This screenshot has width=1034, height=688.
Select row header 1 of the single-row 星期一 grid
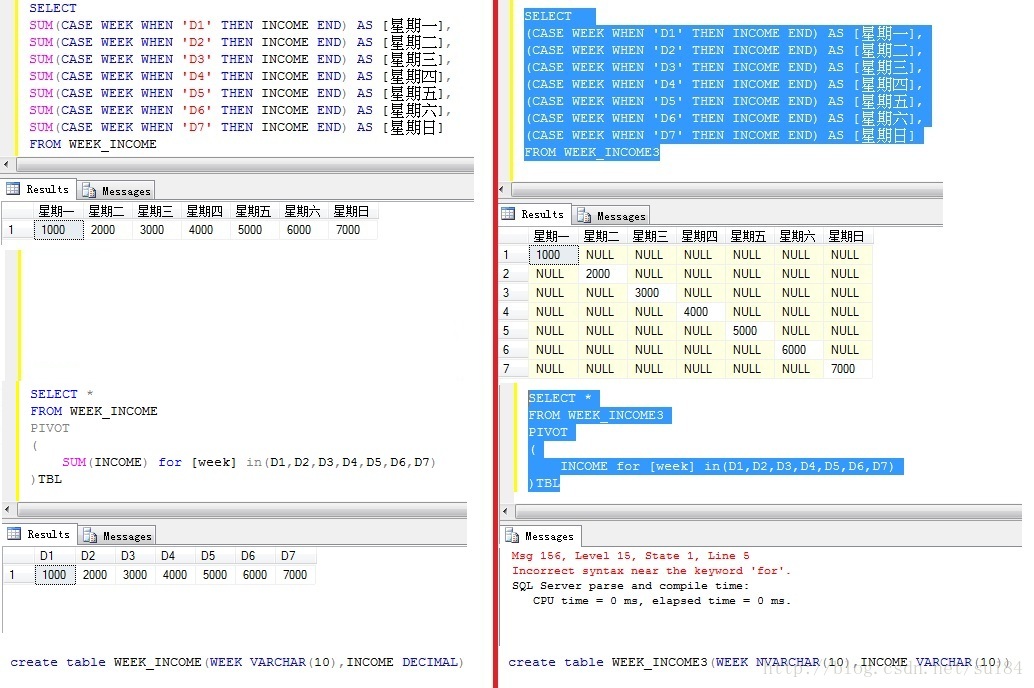point(18,230)
